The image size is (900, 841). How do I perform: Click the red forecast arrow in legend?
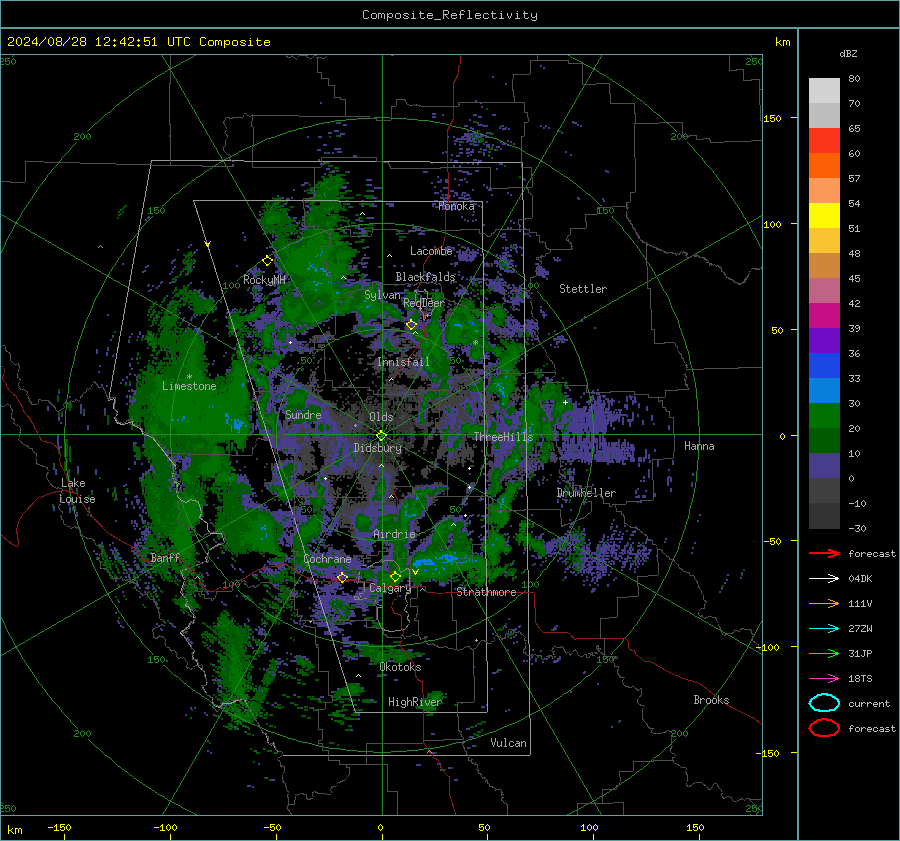tap(824, 553)
